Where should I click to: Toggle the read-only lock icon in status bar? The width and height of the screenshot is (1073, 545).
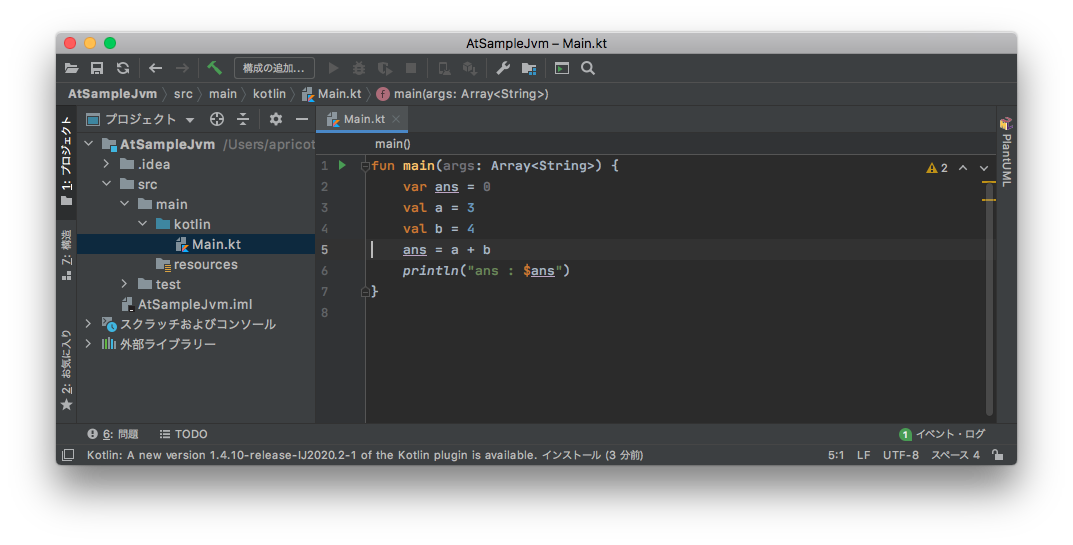[997, 455]
